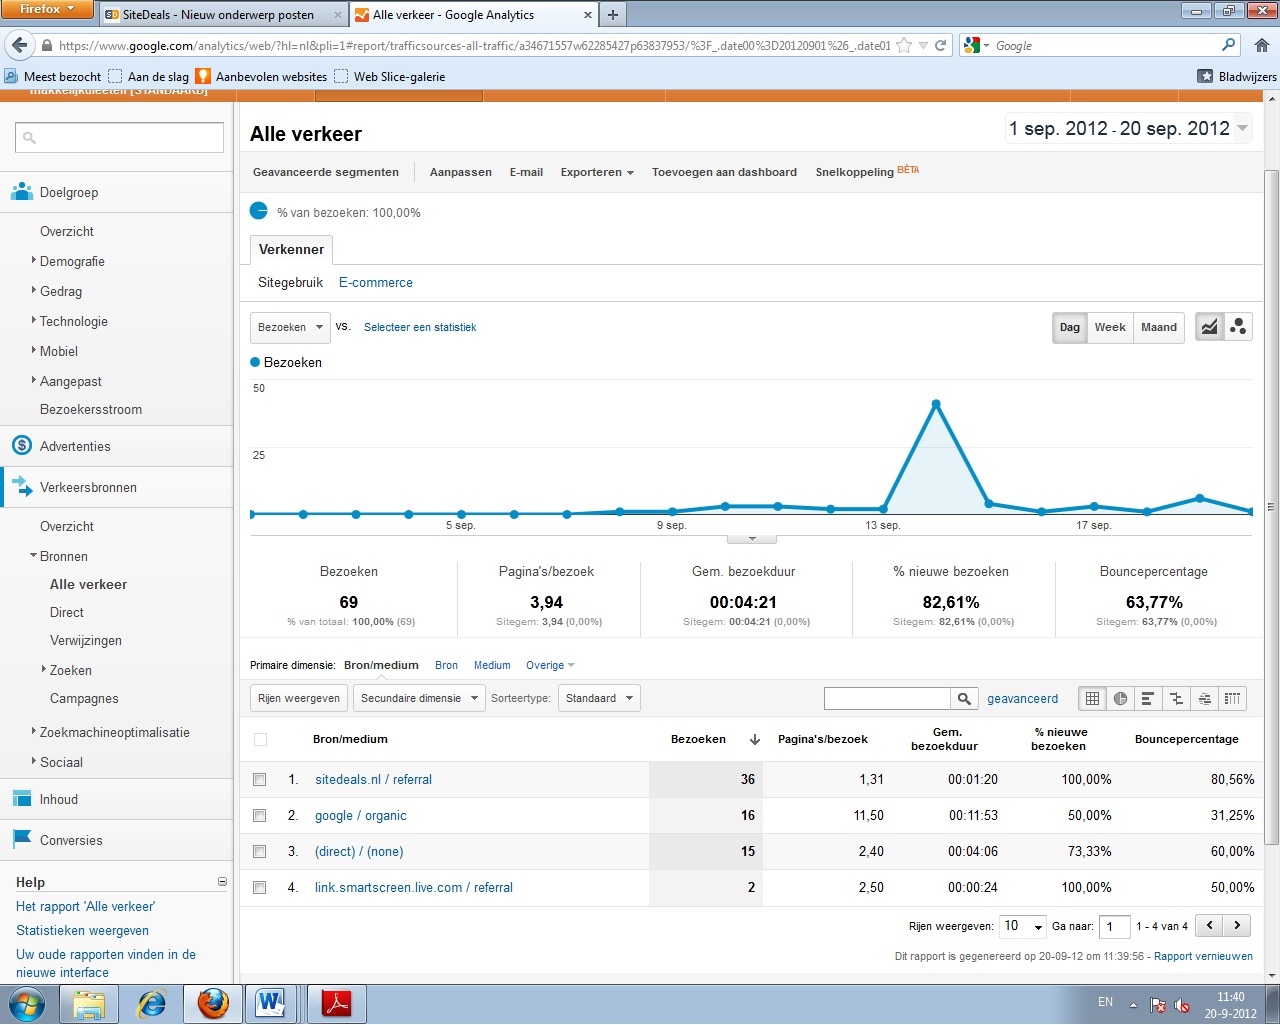Select the Sitegebruik metric group
The width and height of the screenshot is (1280, 1025).
[x=290, y=283]
